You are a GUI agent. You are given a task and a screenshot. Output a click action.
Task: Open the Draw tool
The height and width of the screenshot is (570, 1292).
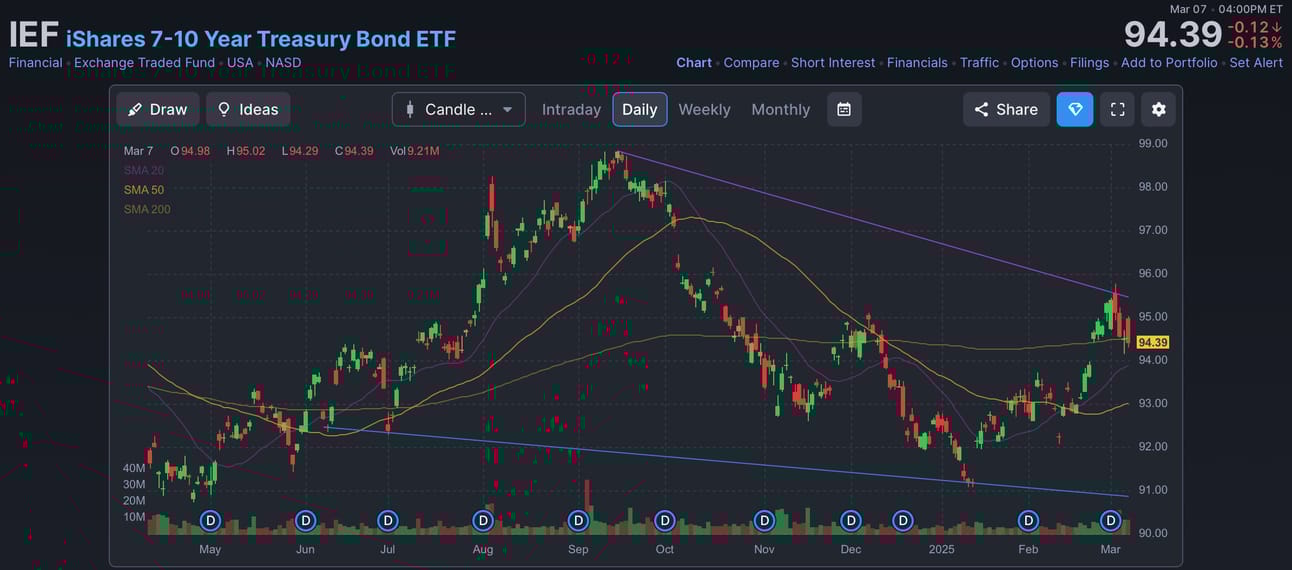pyautogui.click(x=158, y=109)
